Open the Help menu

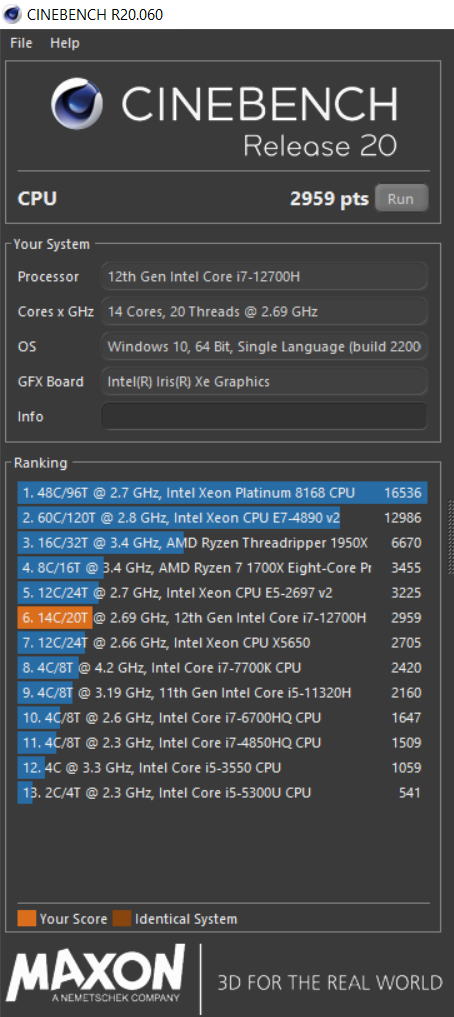65,43
